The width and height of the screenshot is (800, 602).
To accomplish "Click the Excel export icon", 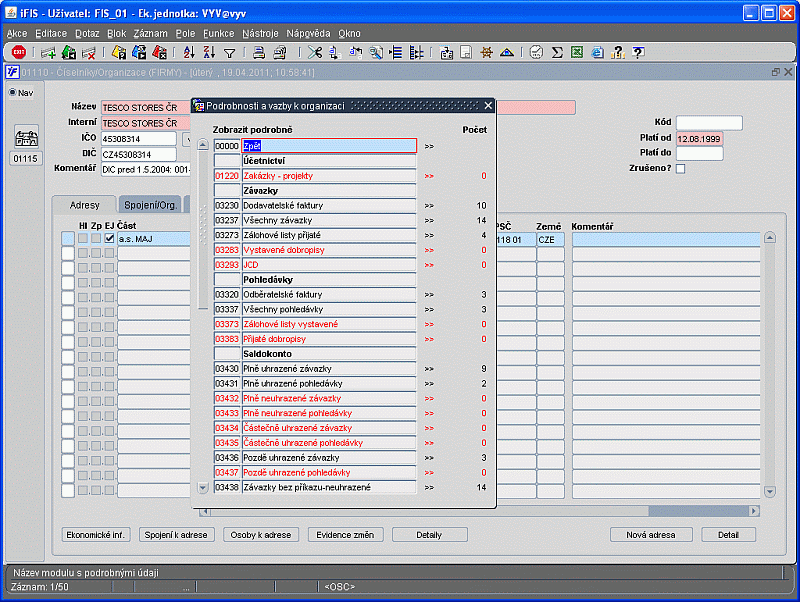I will click(575, 52).
